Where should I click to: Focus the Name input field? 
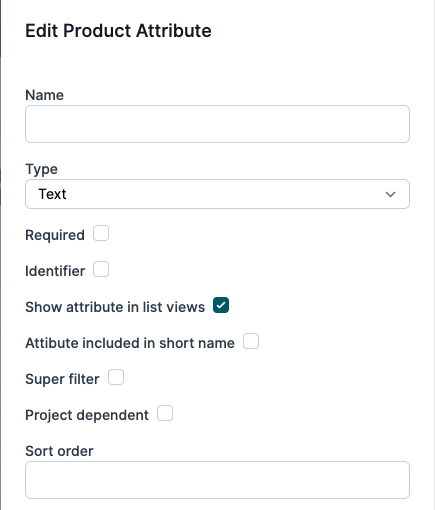[217, 124]
